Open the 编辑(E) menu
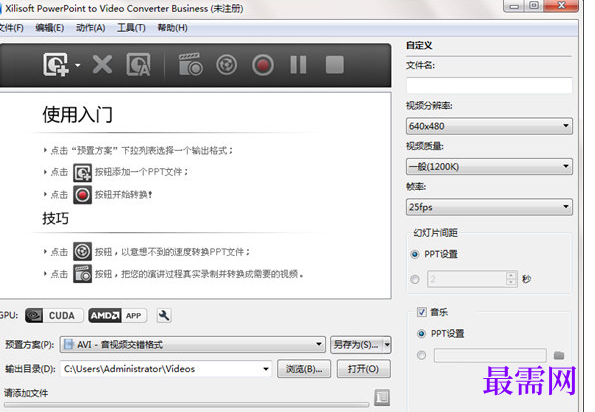 pos(50,28)
